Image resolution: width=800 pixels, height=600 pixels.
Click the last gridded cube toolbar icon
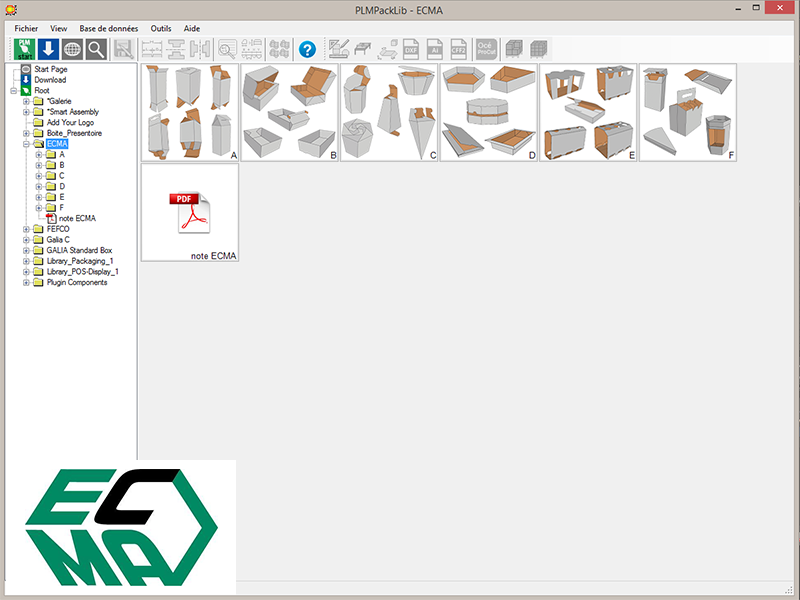coord(538,49)
